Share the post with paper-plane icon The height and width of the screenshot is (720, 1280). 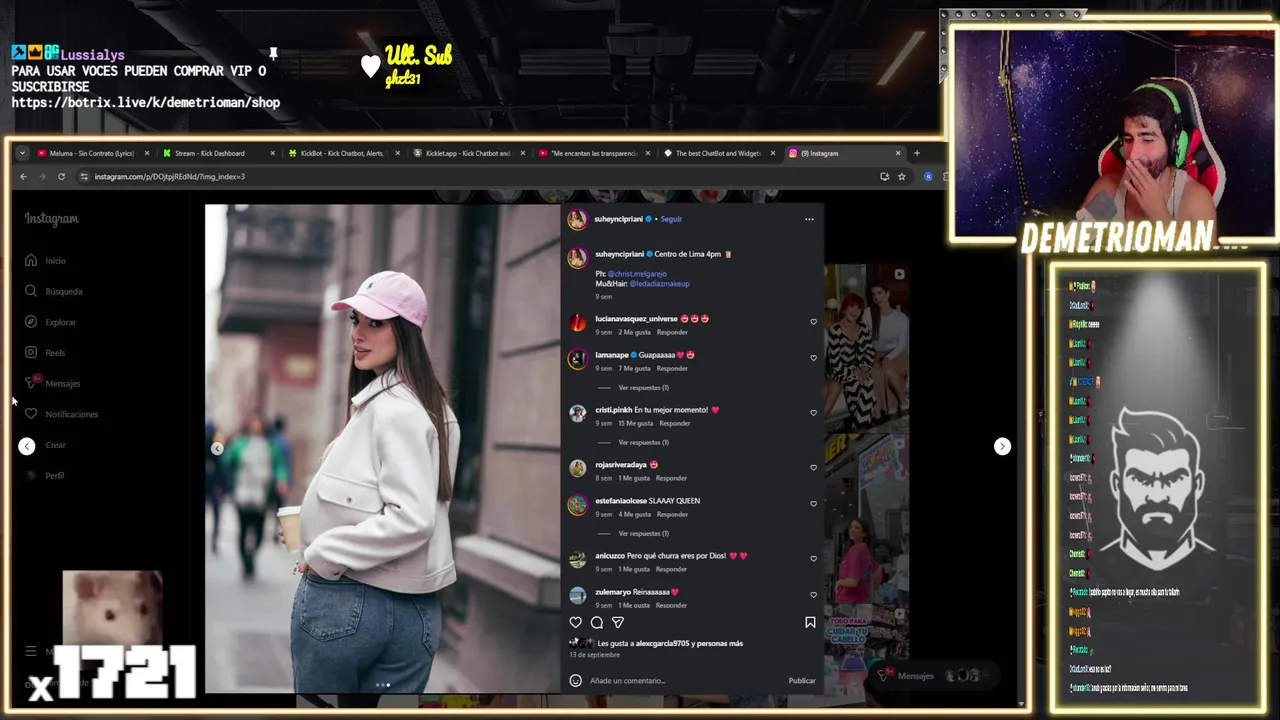[618, 622]
